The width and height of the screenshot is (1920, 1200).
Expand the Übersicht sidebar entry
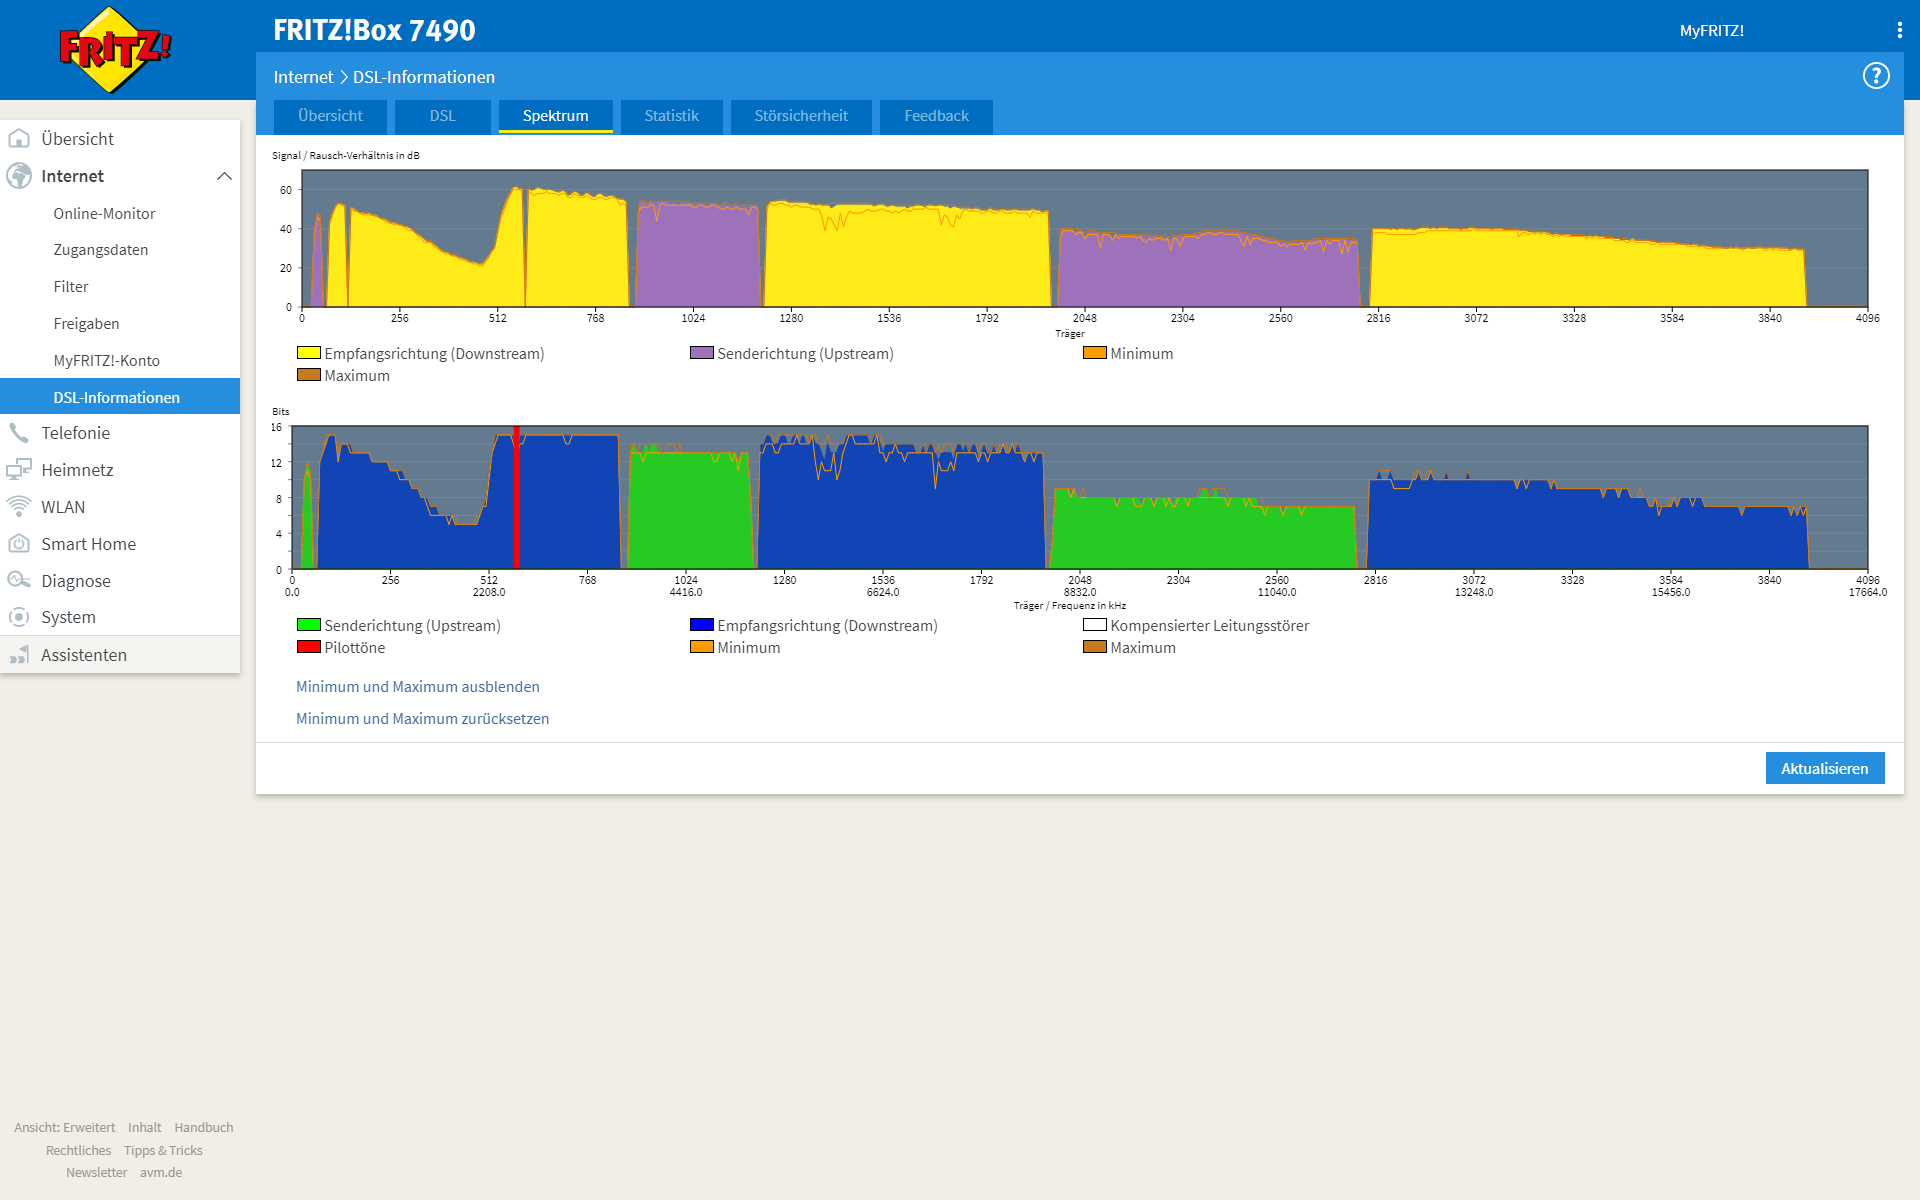tap(77, 139)
